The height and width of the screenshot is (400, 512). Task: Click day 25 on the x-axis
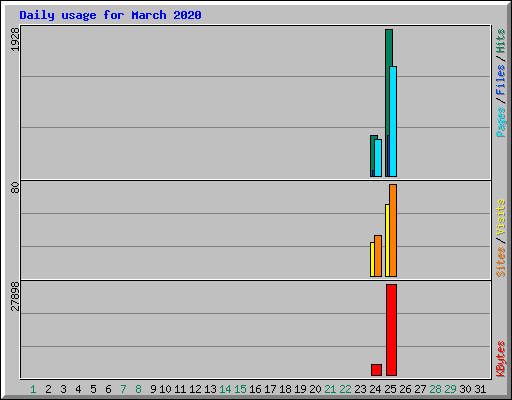tap(390, 389)
